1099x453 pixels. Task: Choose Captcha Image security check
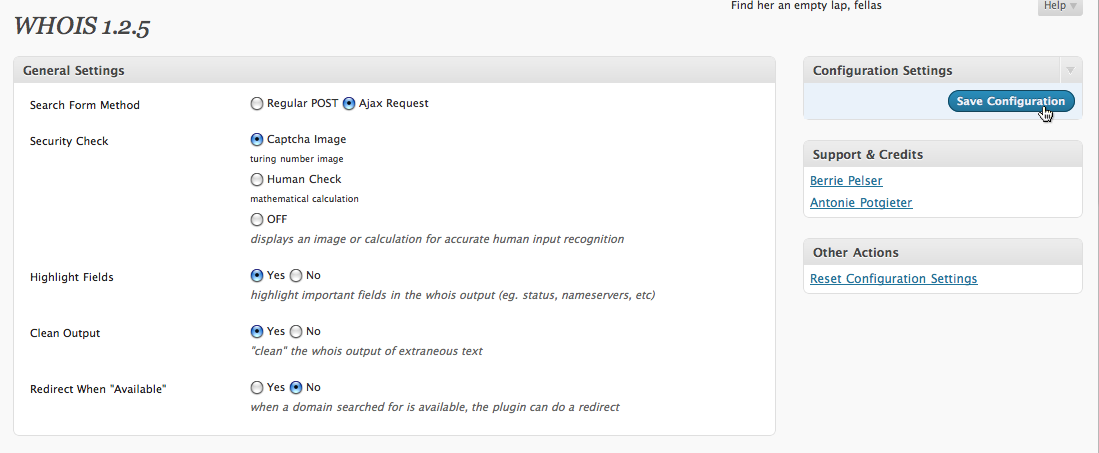257,140
